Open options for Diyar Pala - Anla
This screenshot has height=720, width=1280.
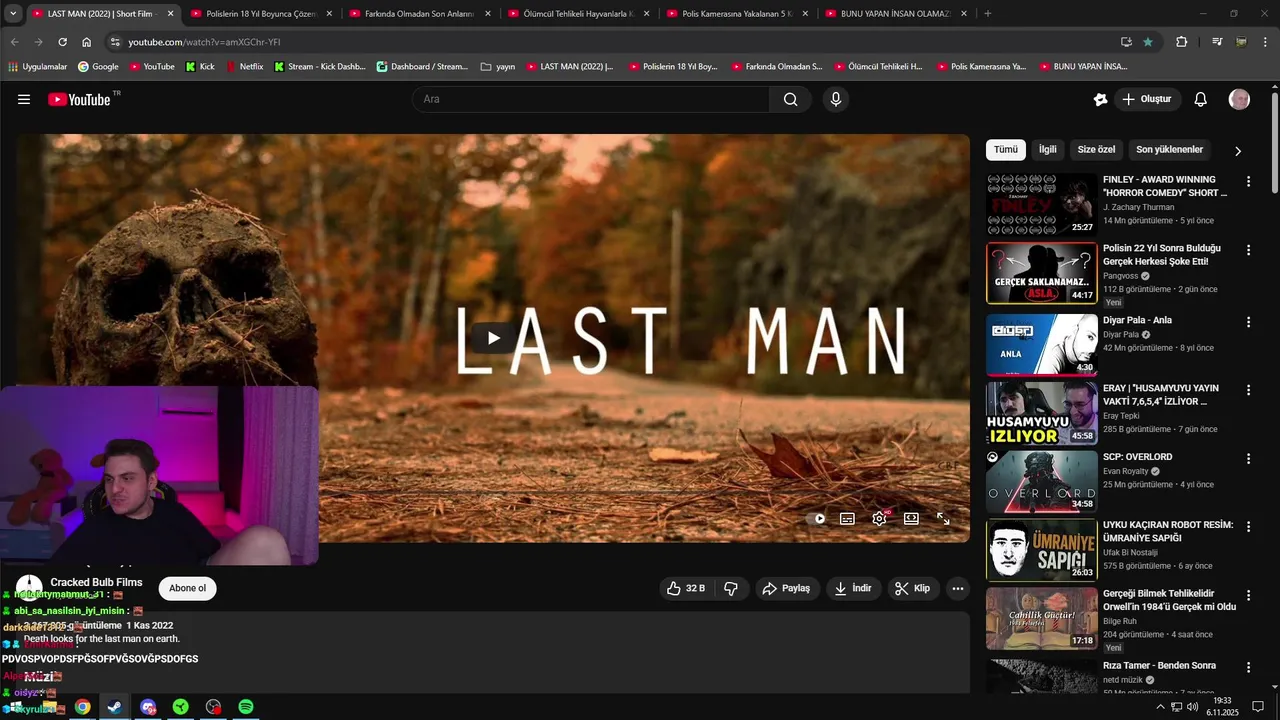tap(1248, 322)
